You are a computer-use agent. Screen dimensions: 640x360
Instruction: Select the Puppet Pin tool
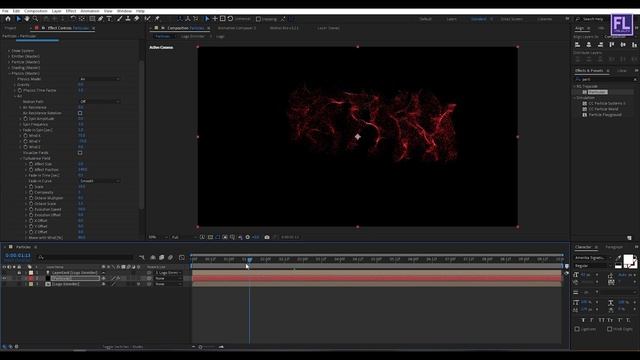157,19
